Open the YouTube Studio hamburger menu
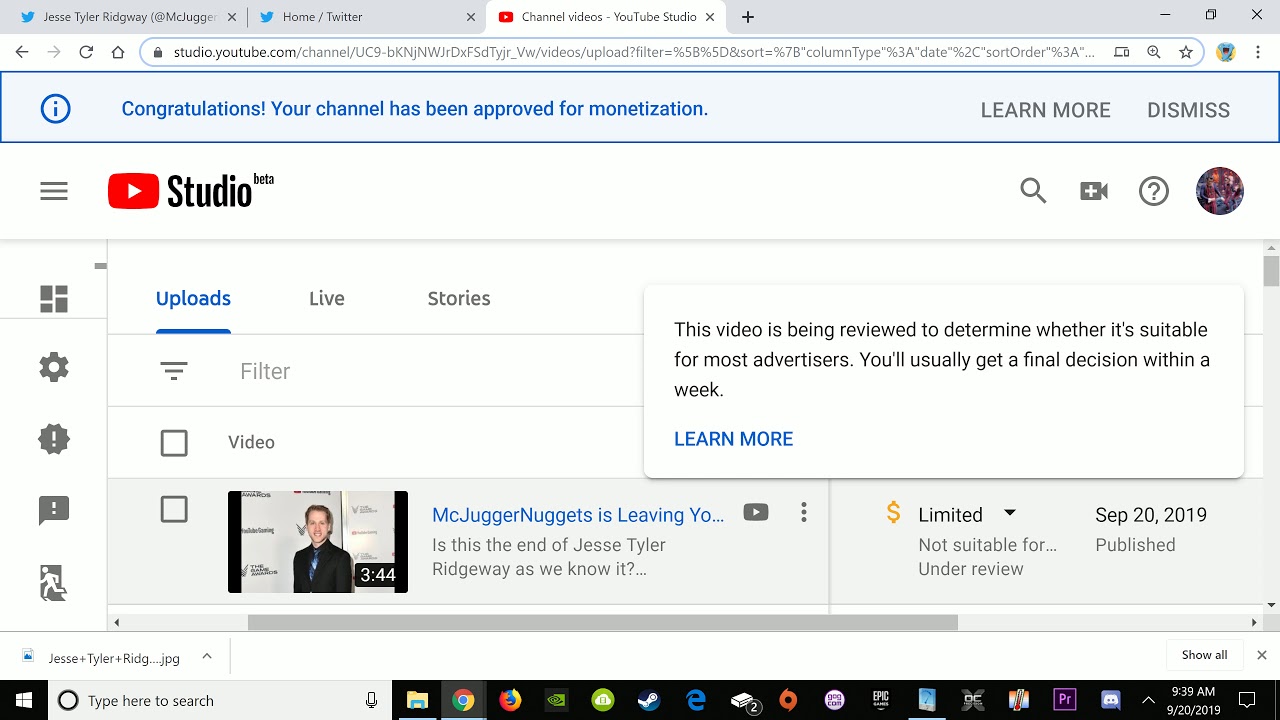The width and height of the screenshot is (1280, 720). (54, 191)
